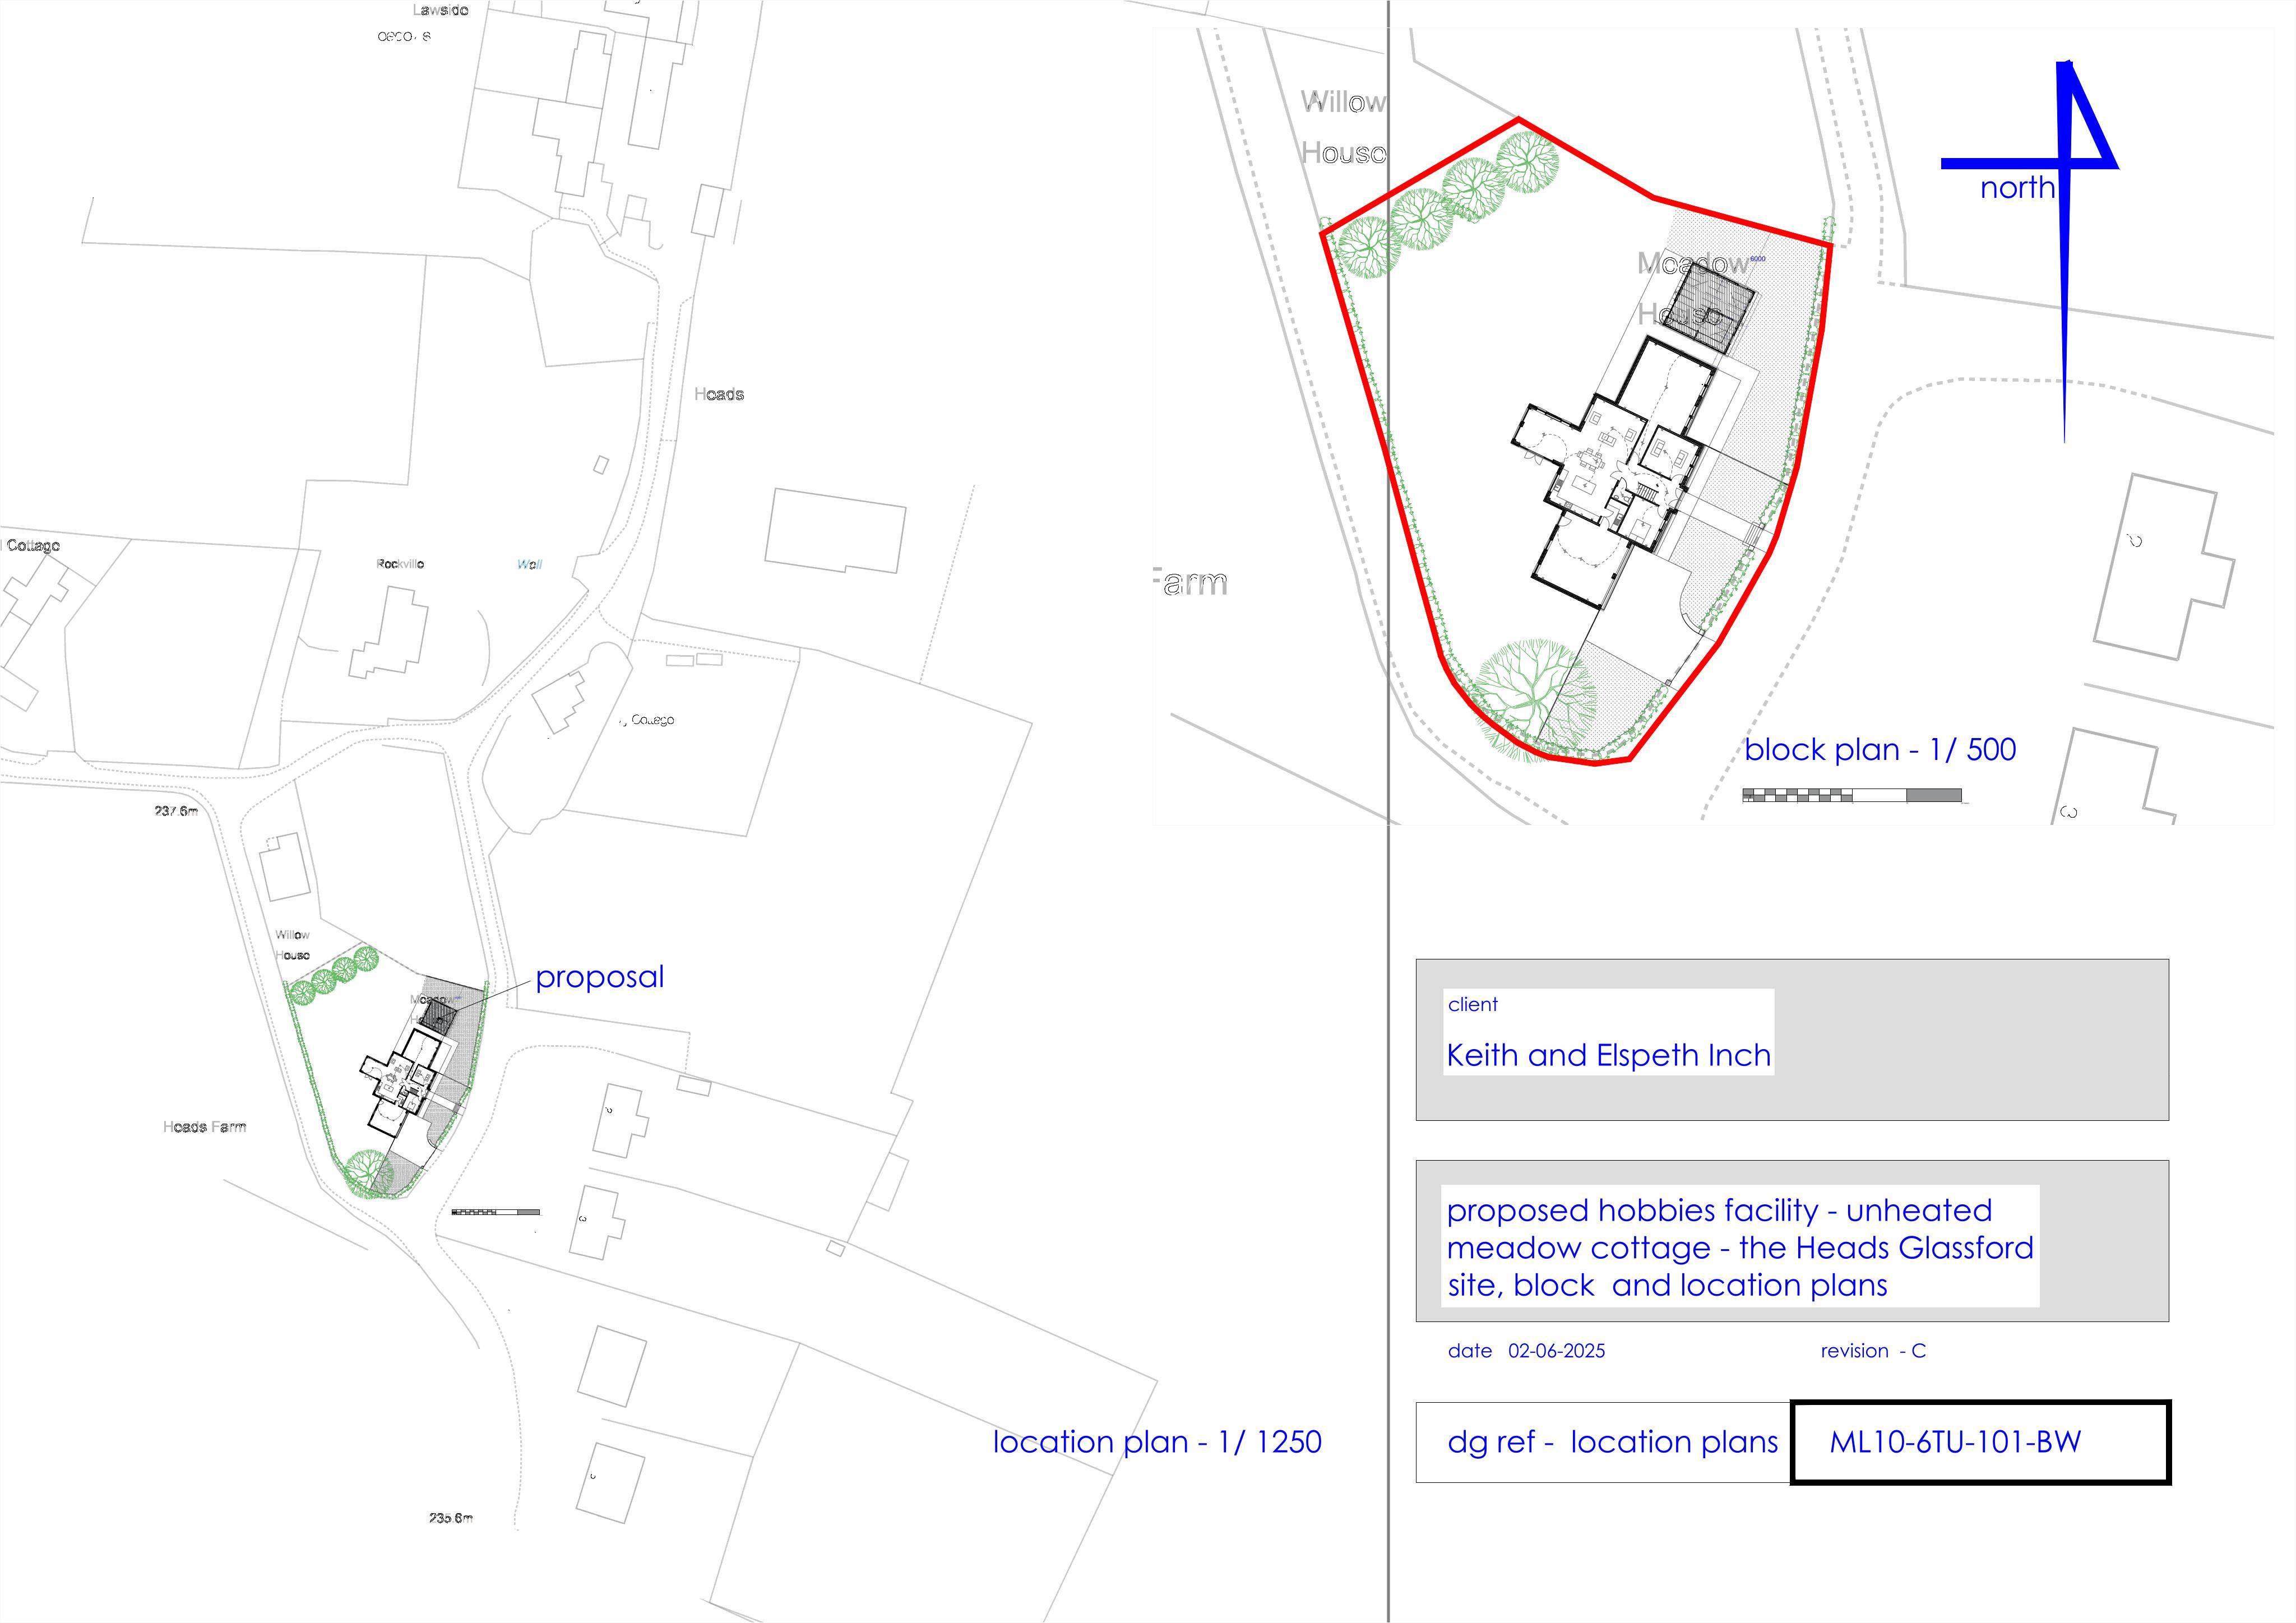Click the 'location plan - 1/ 1250' title
Image resolution: width=2296 pixels, height=1623 pixels.
point(1157,1441)
